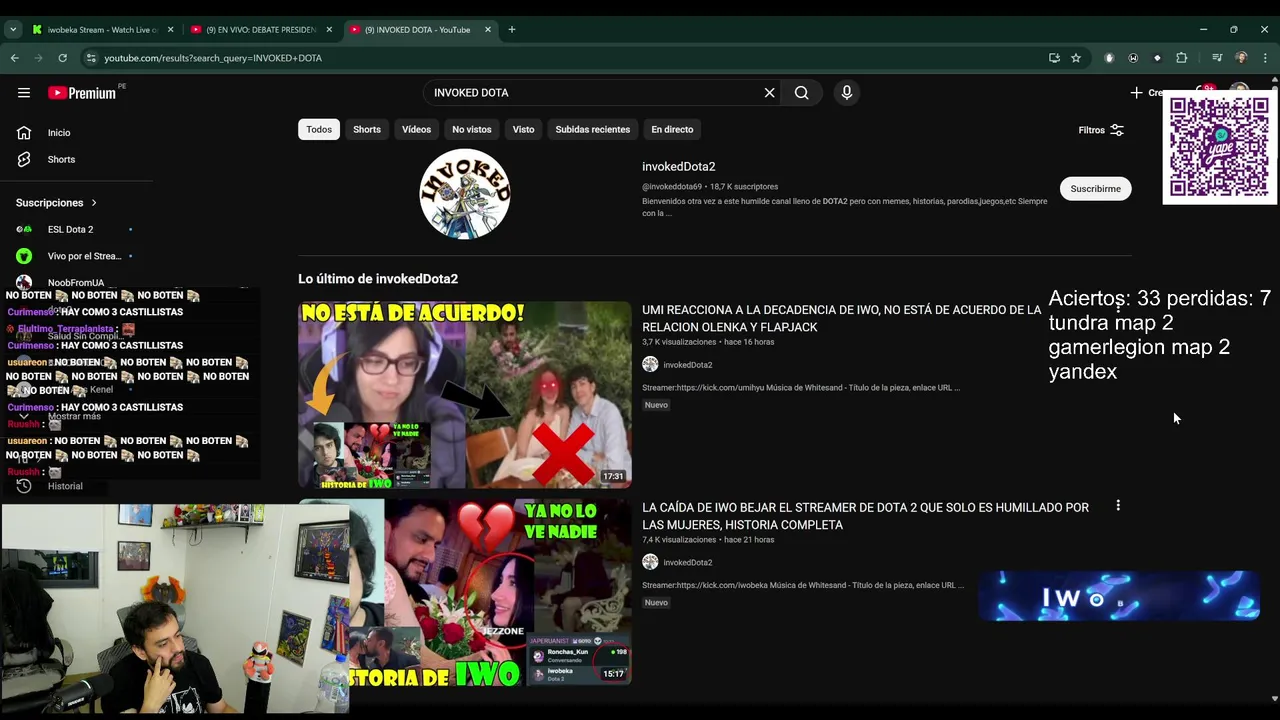Click the address bar URL

click(x=213, y=58)
